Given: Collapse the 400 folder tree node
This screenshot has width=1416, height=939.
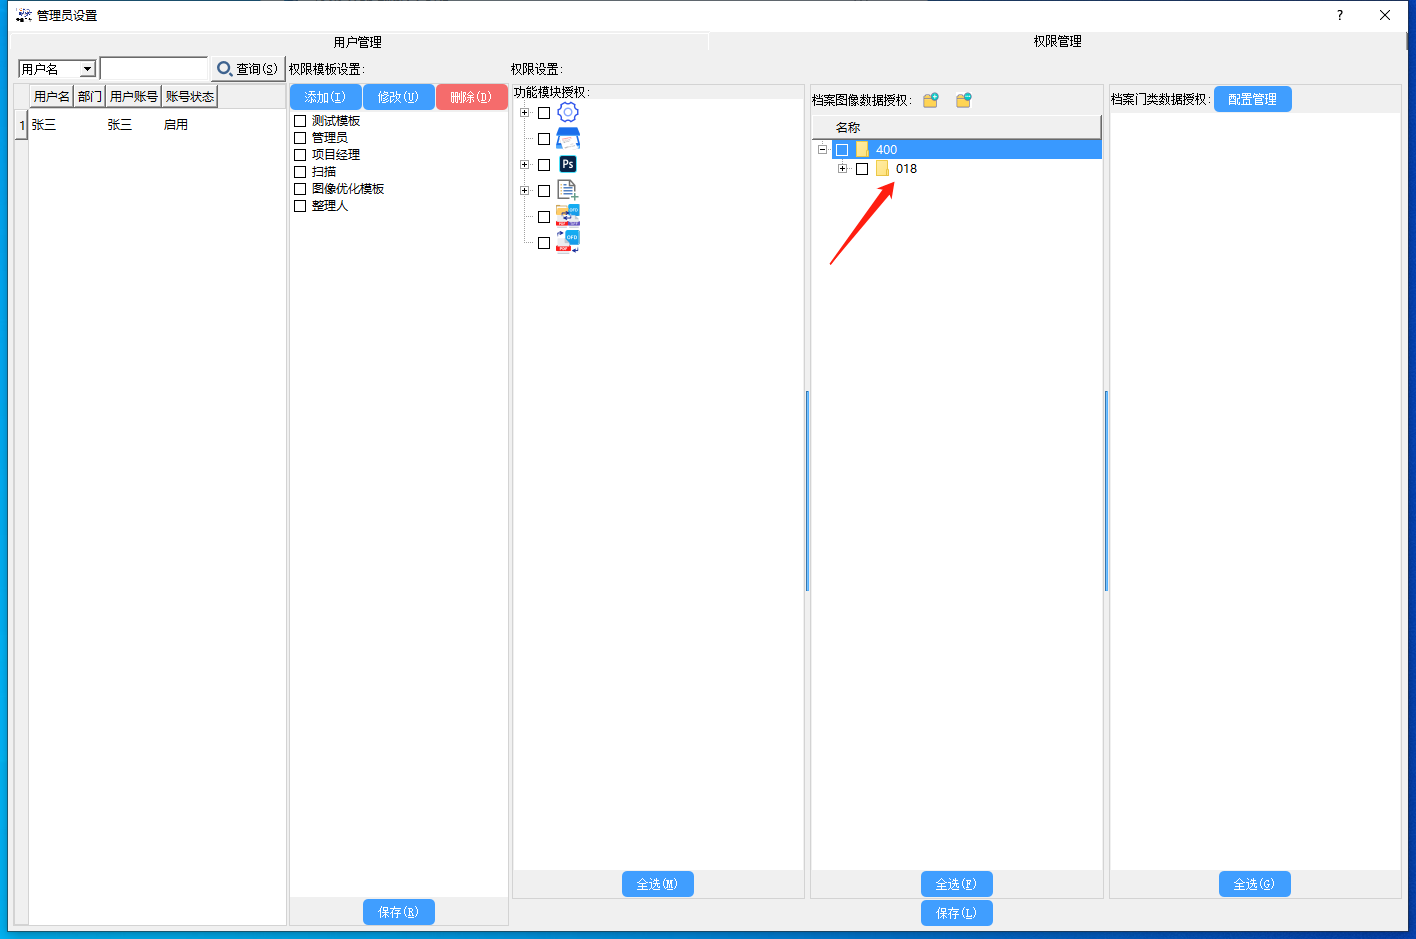Looking at the screenshot, I should point(822,150).
